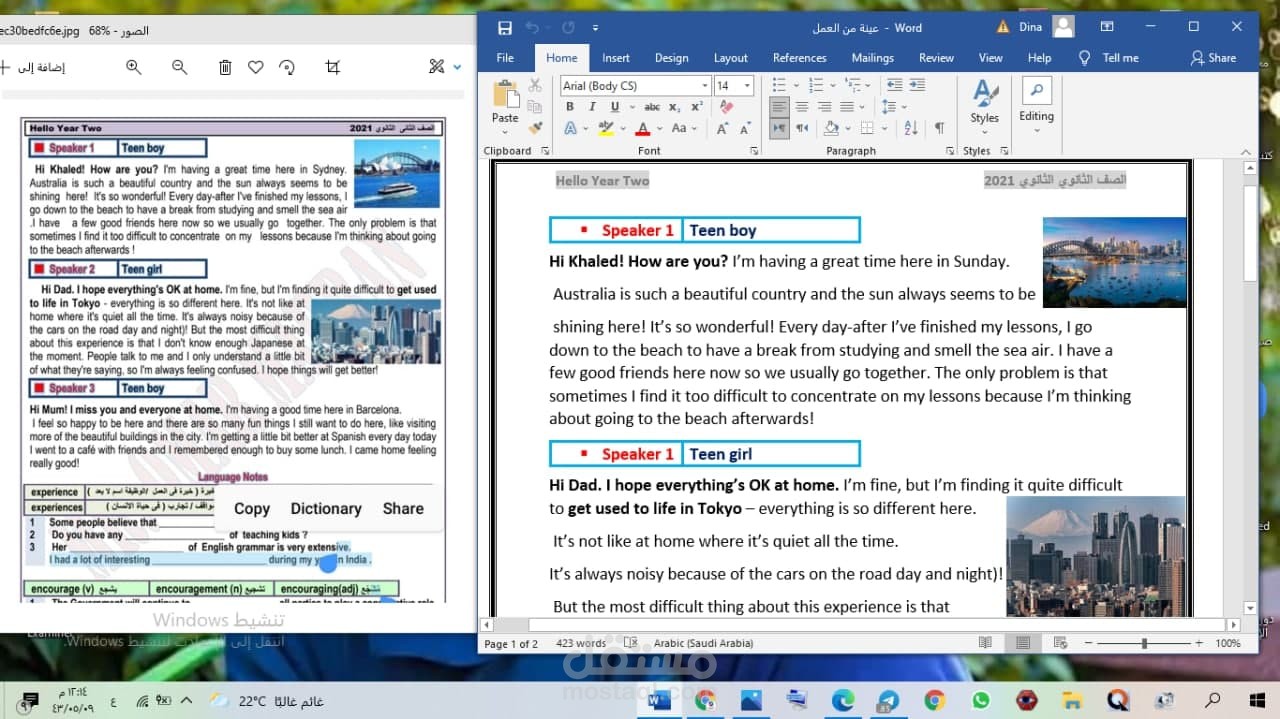The height and width of the screenshot is (719, 1280).
Task: Switch to the Review tab
Action: pos(936,58)
